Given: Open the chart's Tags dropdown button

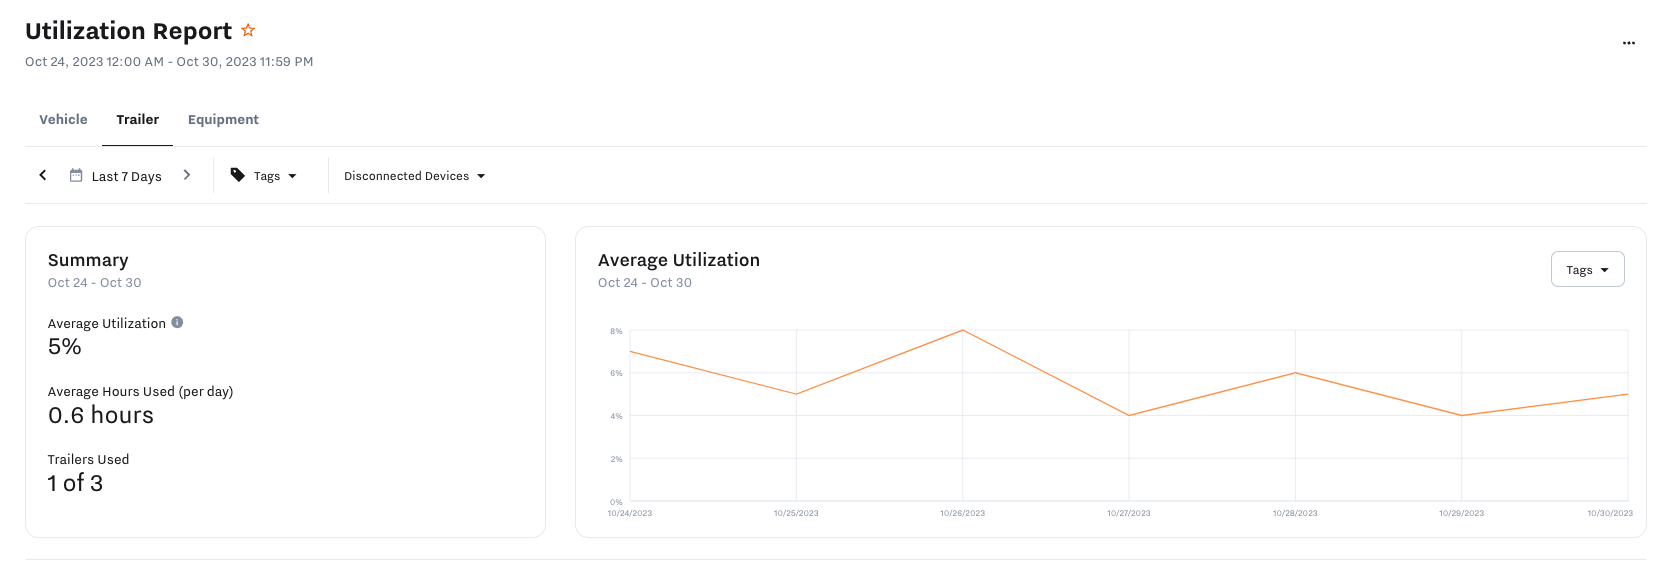Looking at the screenshot, I should pyautogui.click(x=1587, y=270).
